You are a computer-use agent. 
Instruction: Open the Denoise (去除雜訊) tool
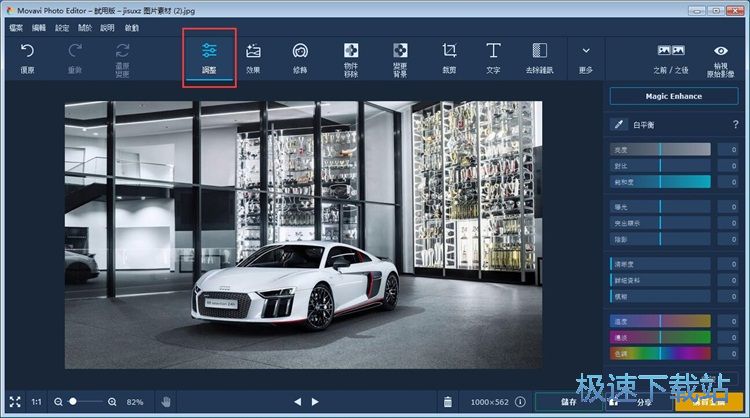coord(540,56)
